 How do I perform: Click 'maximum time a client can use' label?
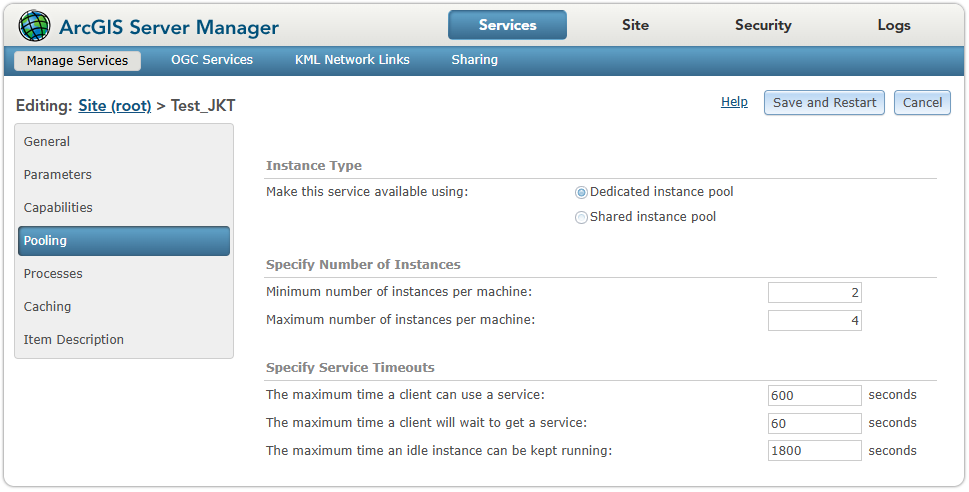(x=405, y=394)
